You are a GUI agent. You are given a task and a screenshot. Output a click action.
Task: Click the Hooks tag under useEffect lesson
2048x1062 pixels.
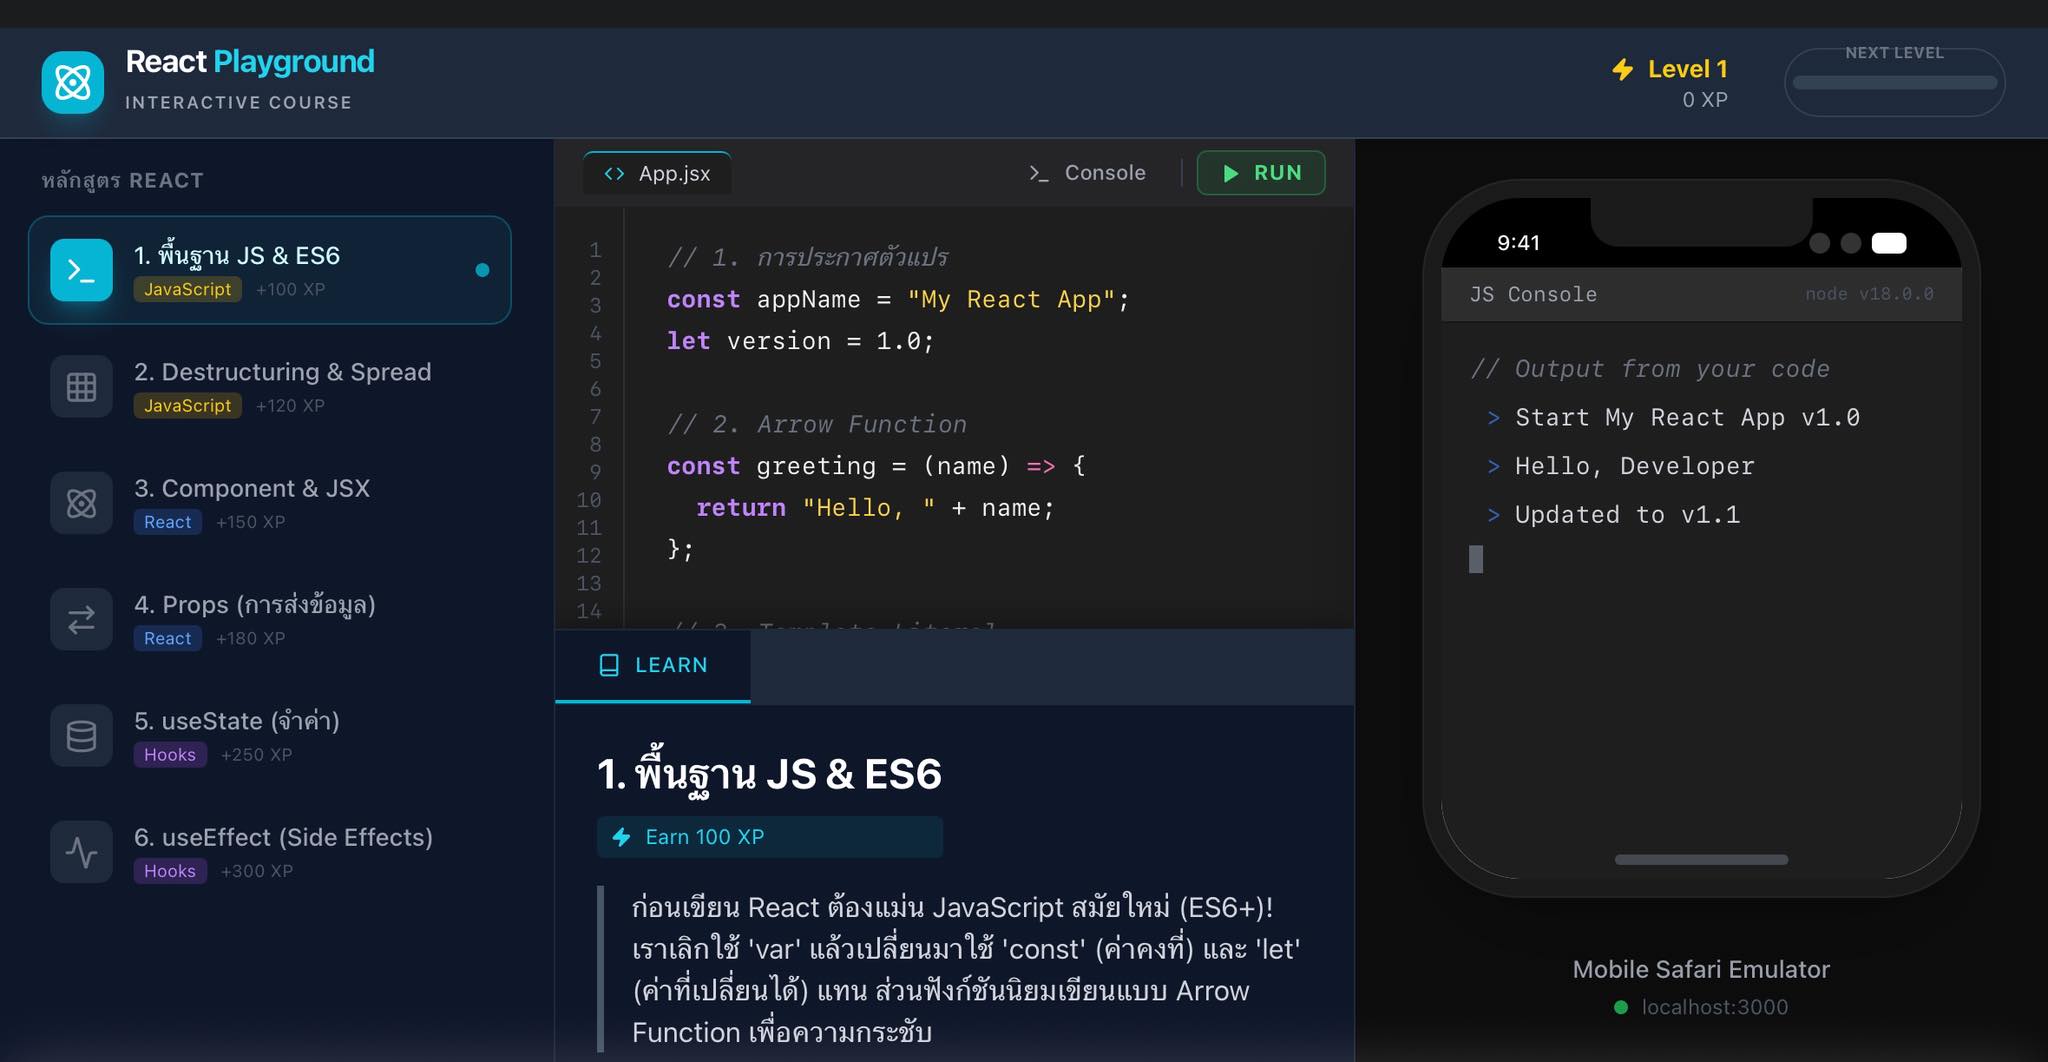170,871
